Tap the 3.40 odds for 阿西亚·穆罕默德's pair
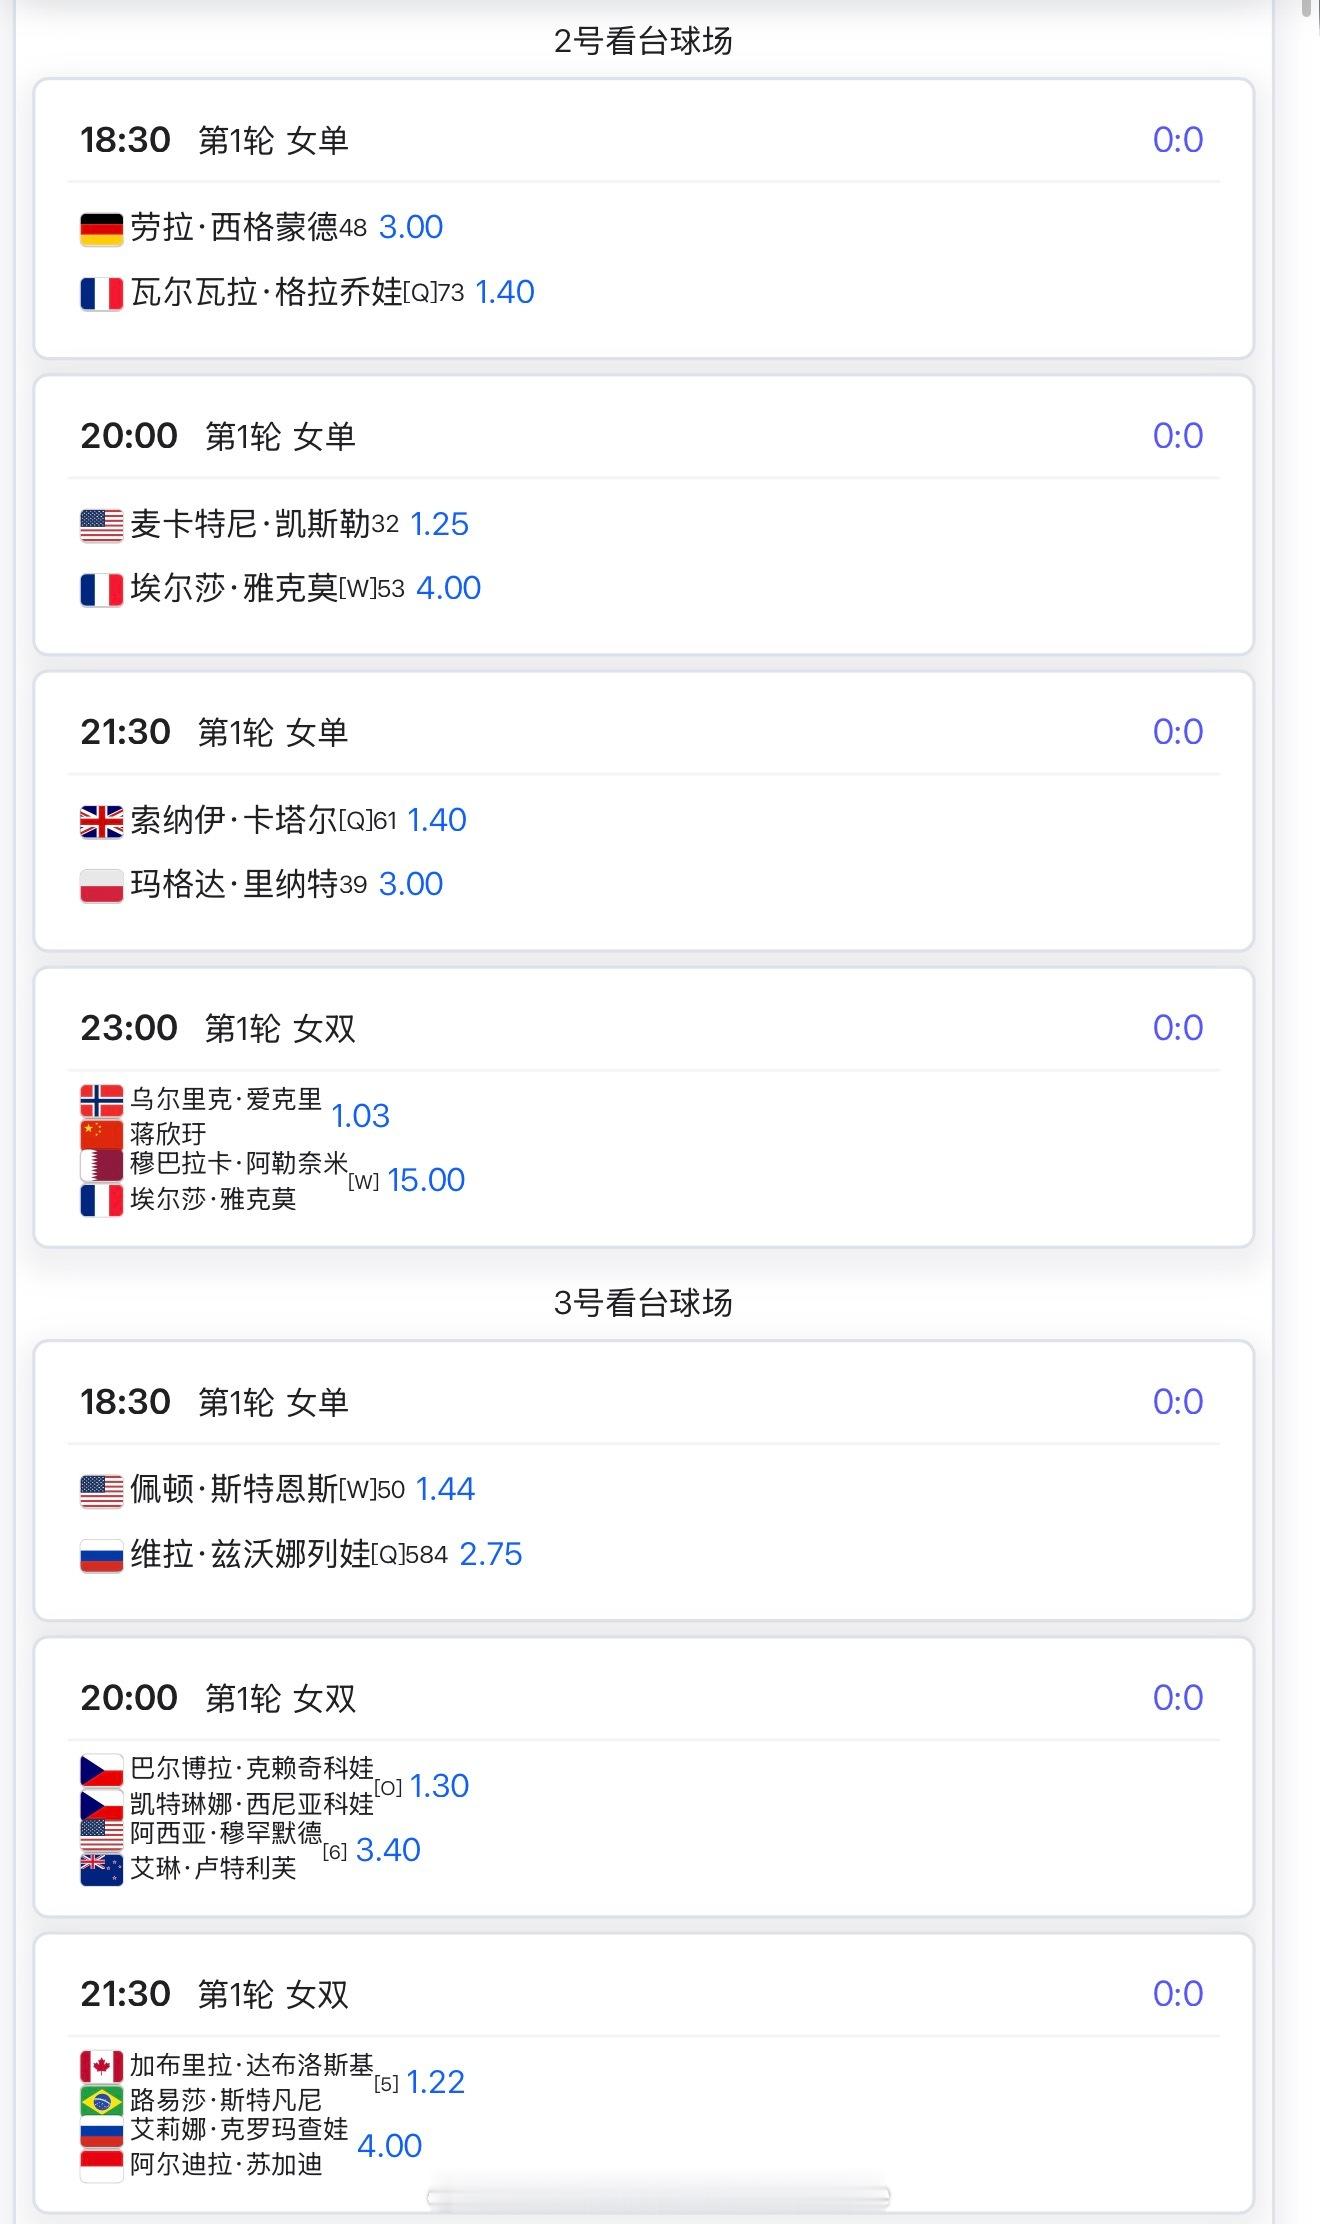Screen dimensions: 1320x2224 [388, 1850]
